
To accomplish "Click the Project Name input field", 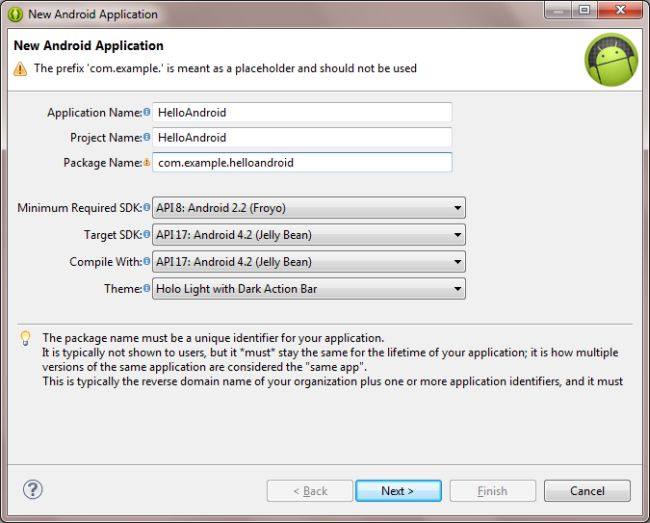I will (302, 137).
